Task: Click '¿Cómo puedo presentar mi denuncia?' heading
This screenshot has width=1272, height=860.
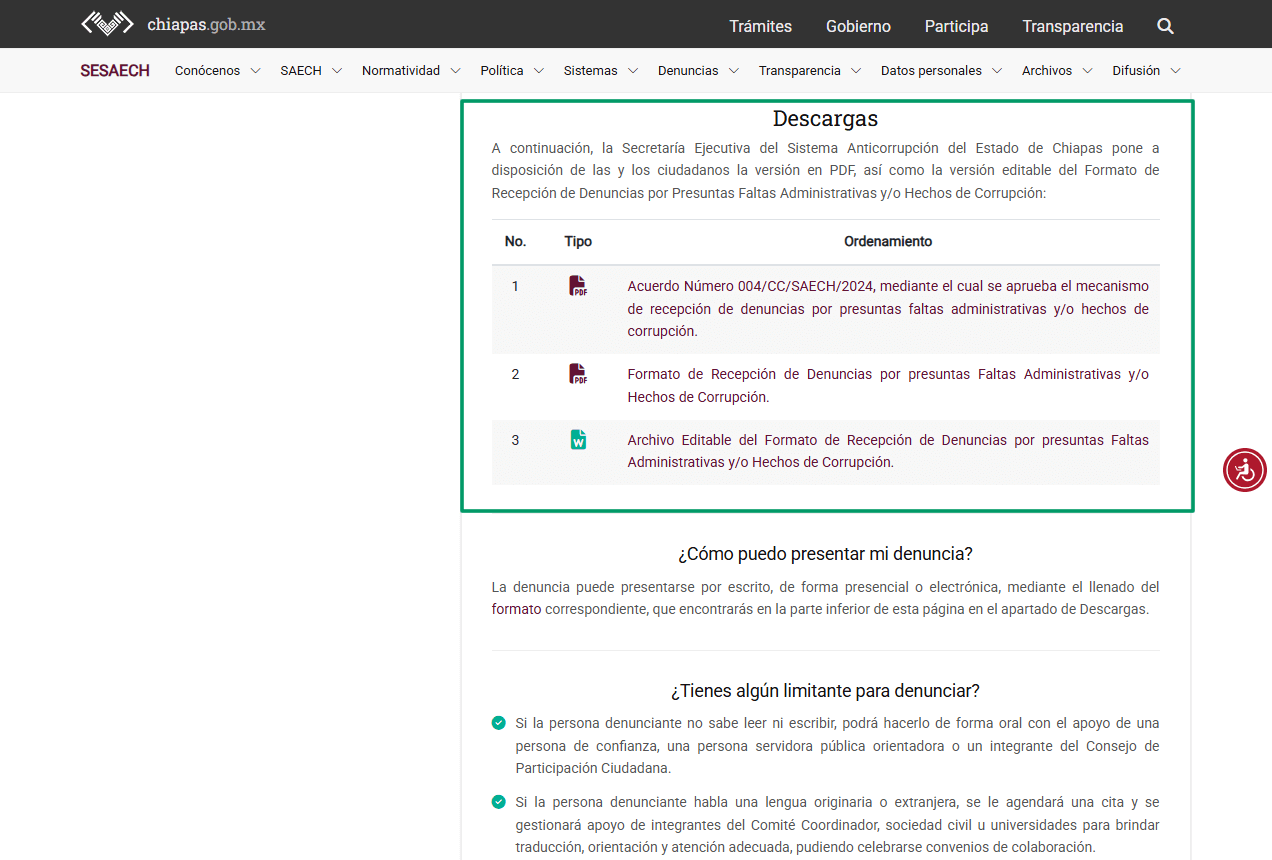Action: (825, 554)
